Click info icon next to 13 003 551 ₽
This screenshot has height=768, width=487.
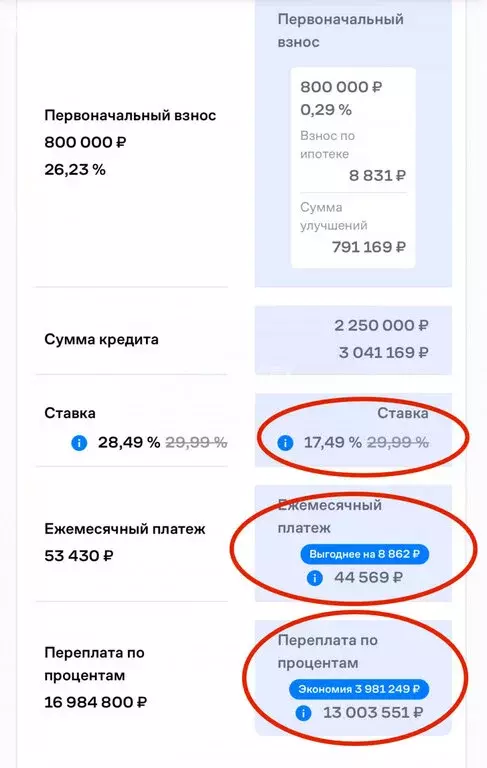point(303,713)
